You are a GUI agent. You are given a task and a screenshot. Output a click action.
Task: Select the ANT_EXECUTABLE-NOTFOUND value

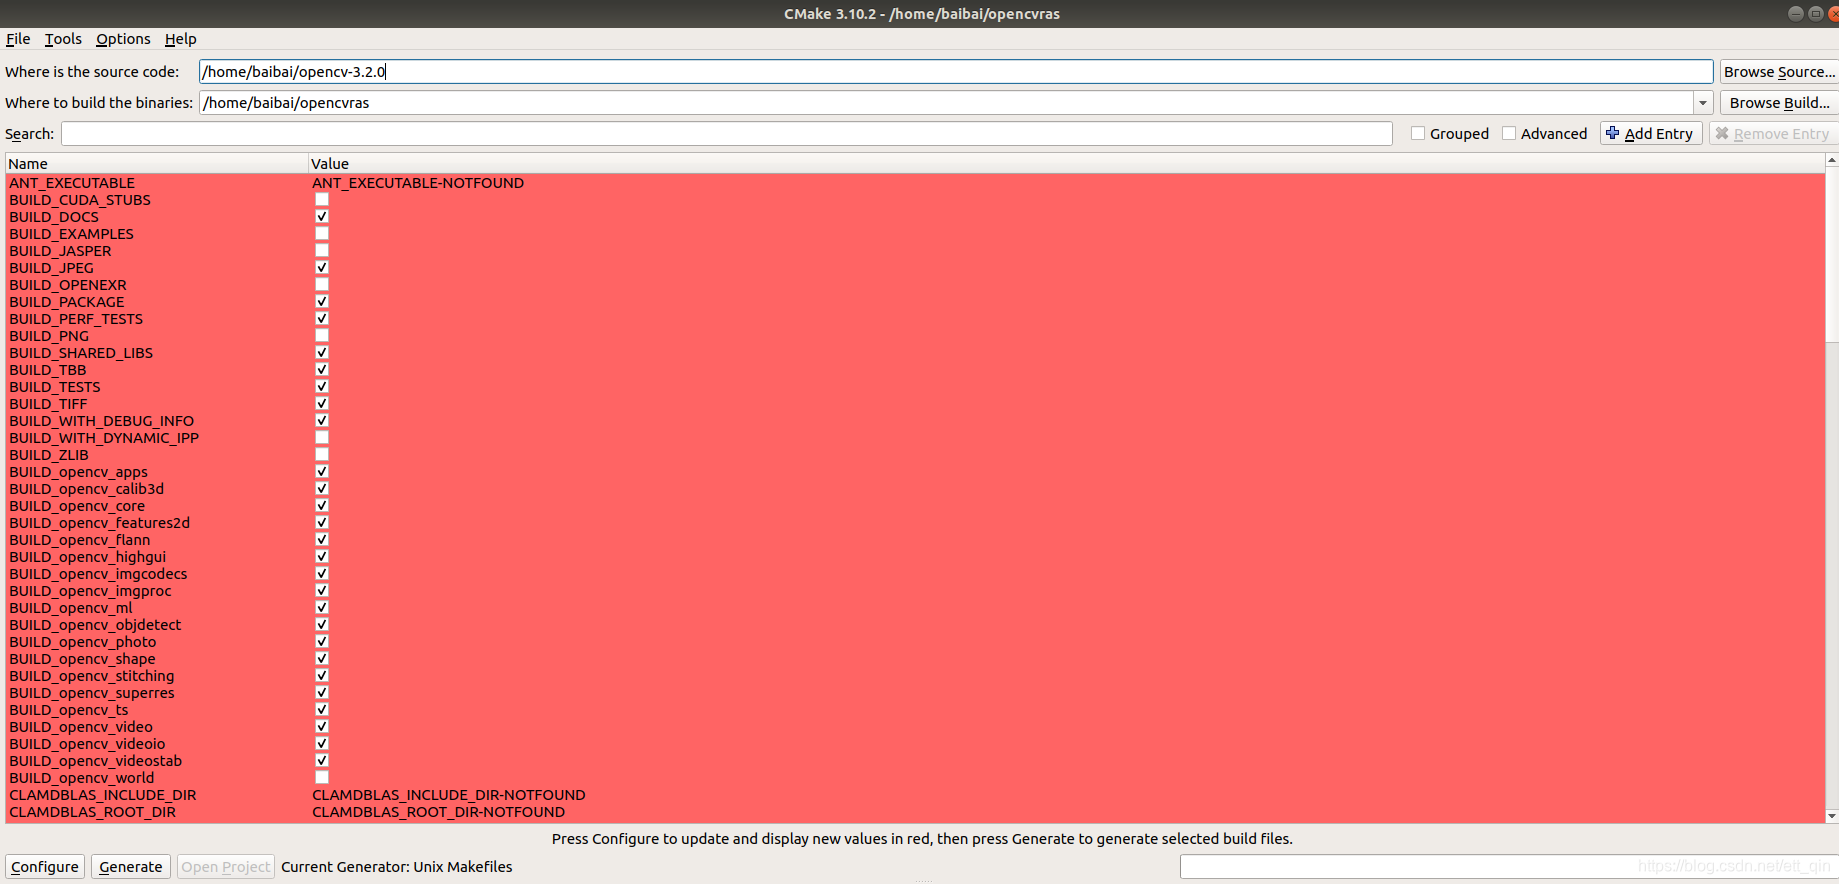click(x=418, y=183)
